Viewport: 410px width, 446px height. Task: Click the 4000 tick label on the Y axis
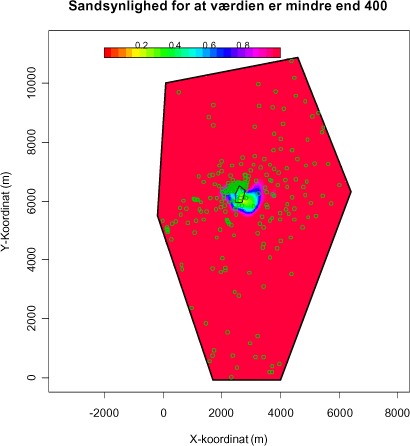[x=32, y=259]
